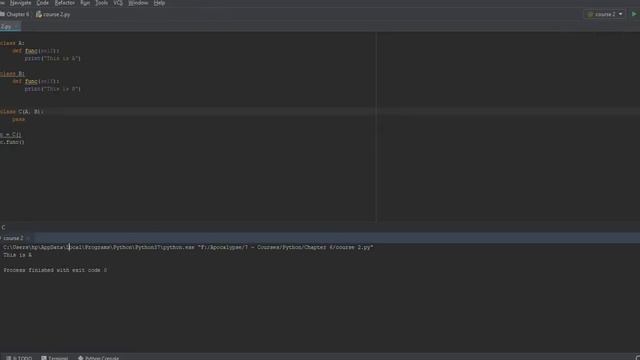Click "Process finished with exit code 0" text
Screen dimensions: 640x360
click(x=55, y=270)
